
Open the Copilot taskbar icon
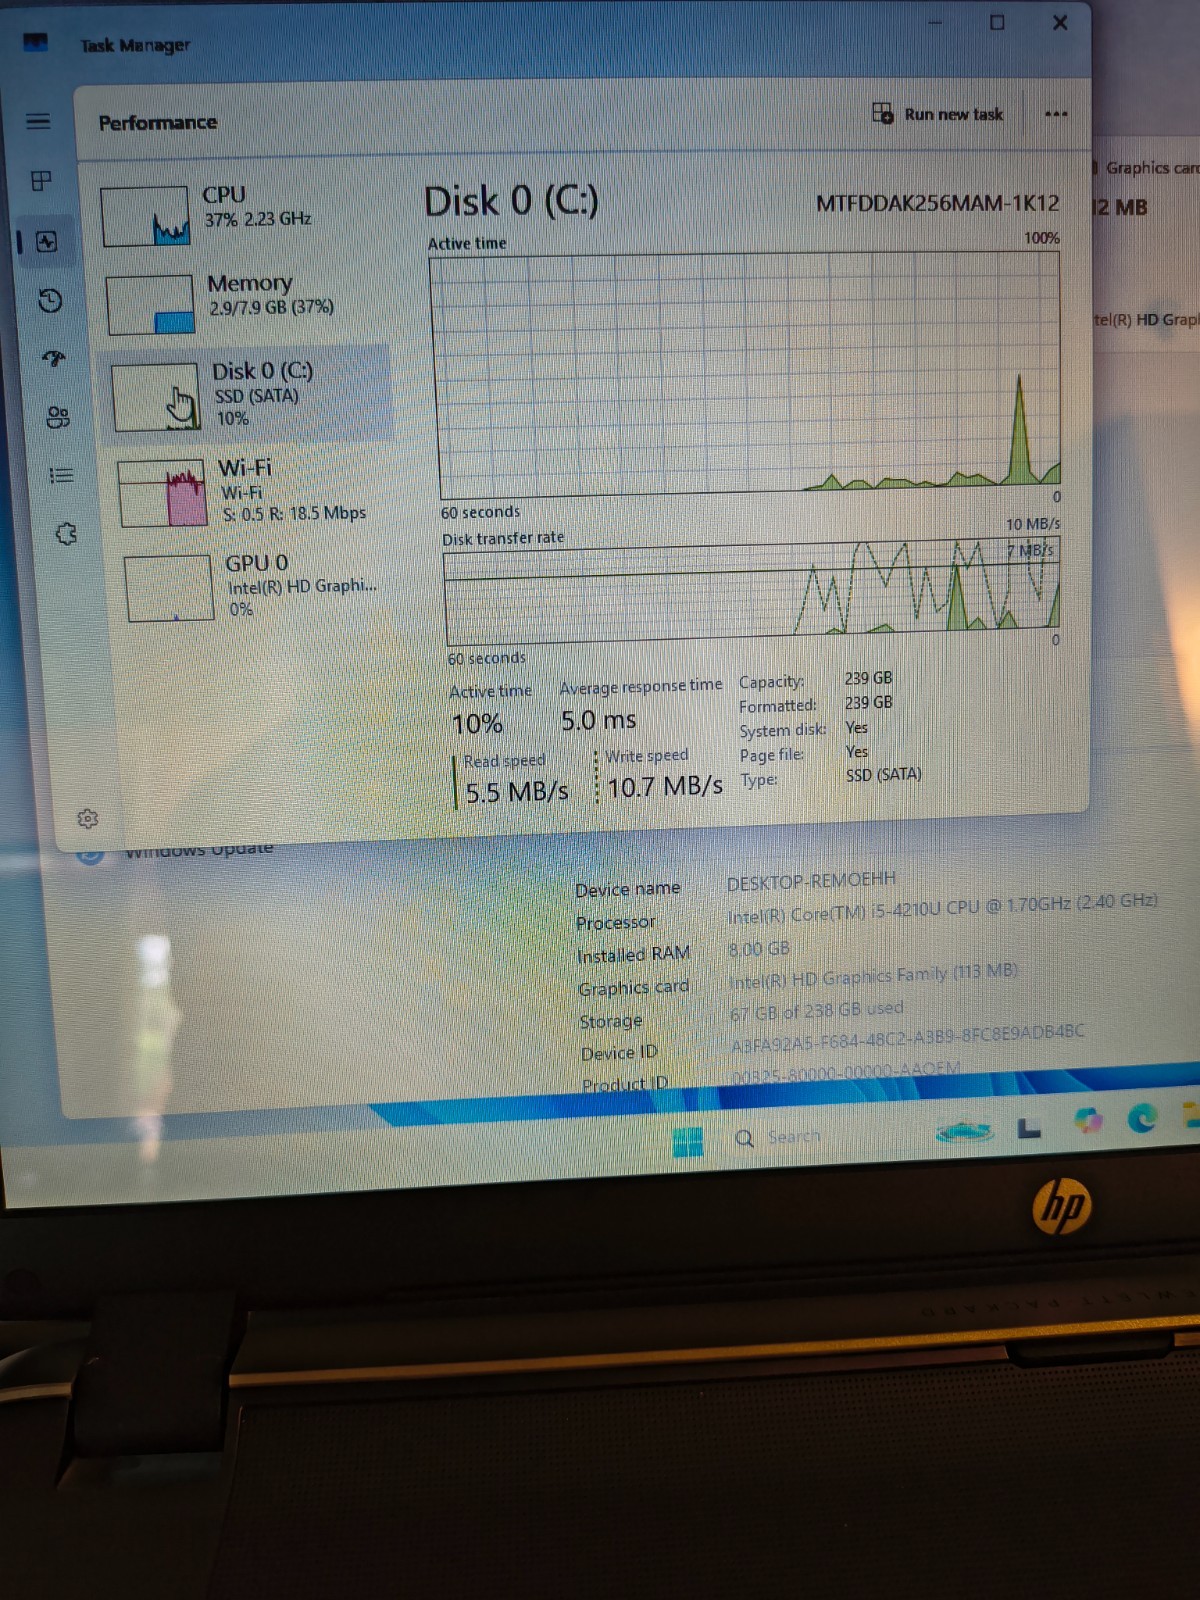1088,1121
